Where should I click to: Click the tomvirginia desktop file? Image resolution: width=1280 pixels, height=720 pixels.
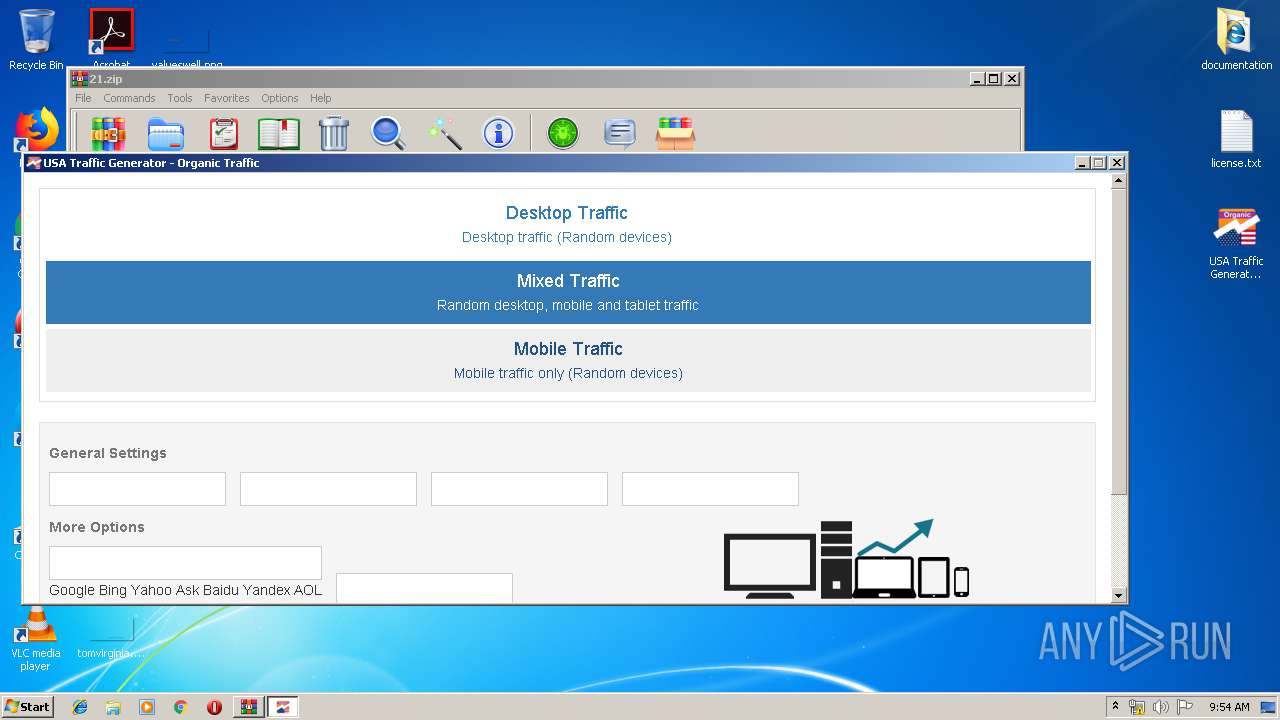[111, 640]
